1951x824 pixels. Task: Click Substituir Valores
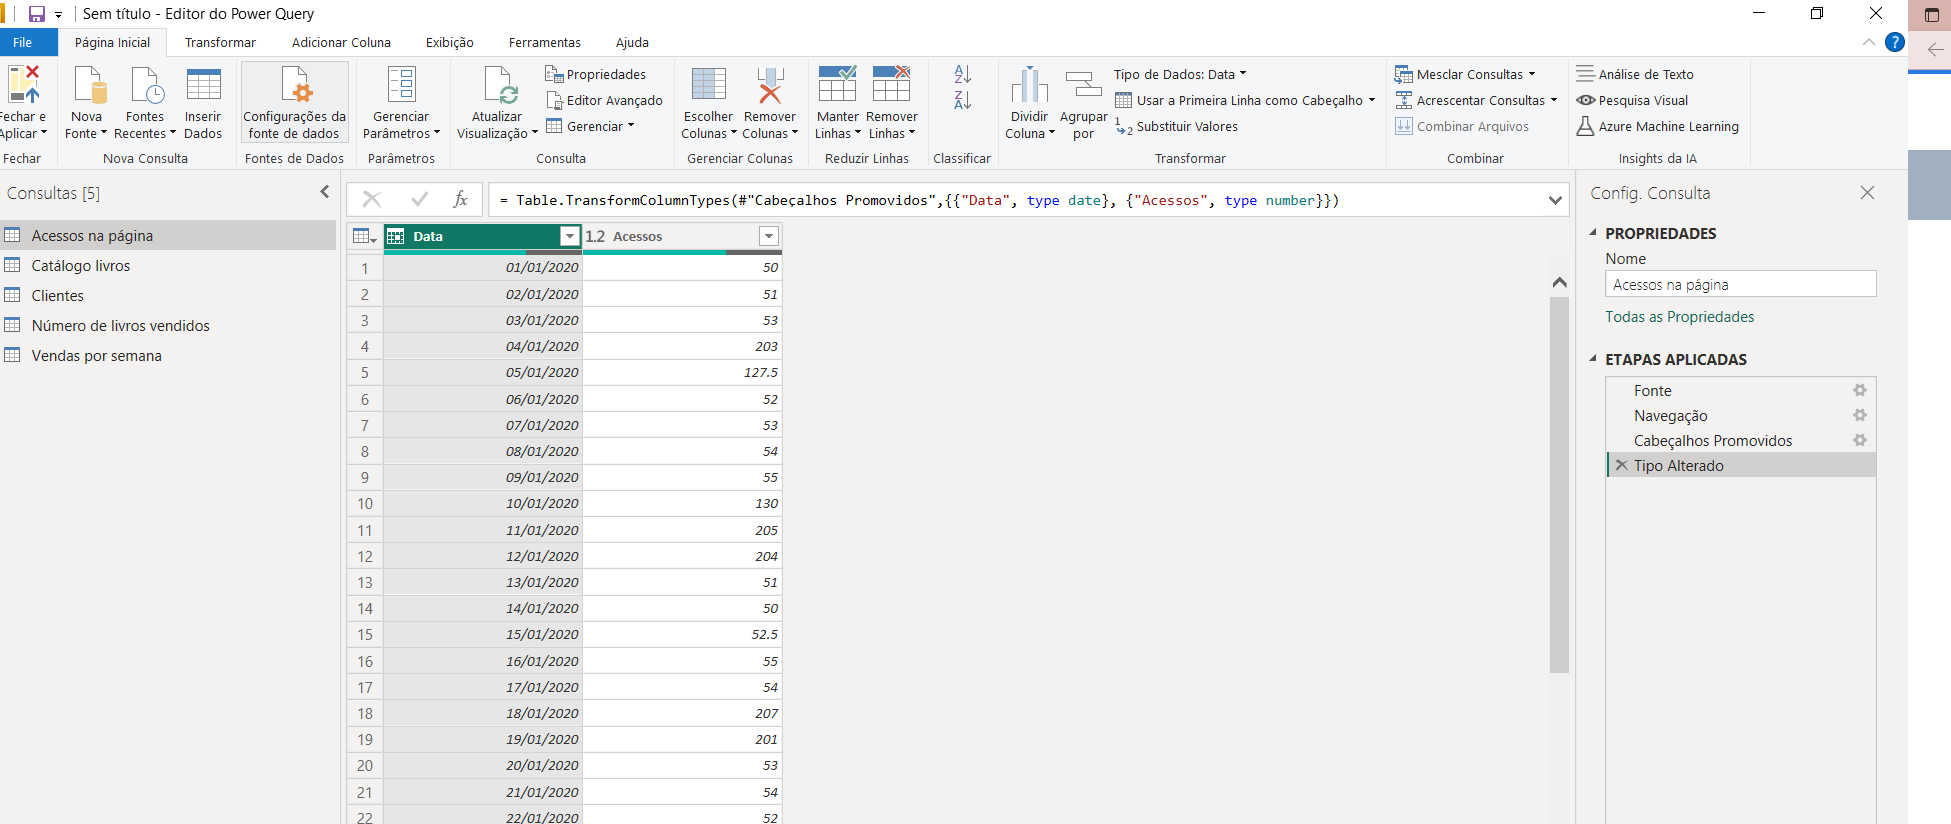pos(1177,127)
